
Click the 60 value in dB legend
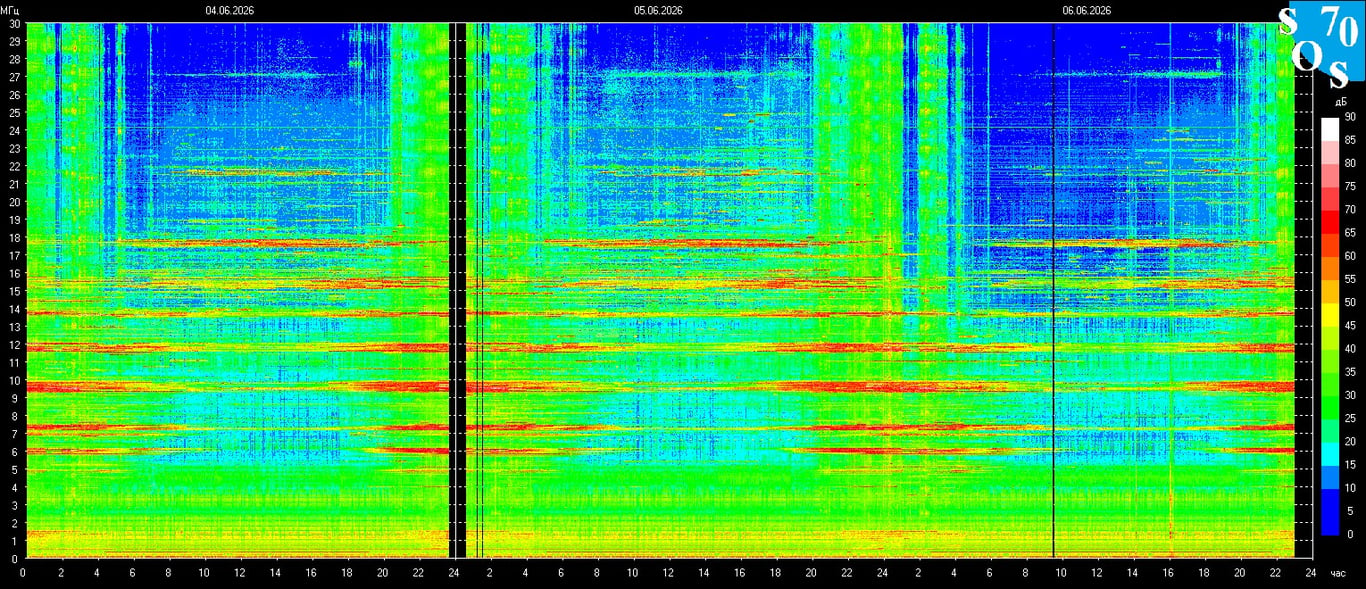(x=1350, y=256)
